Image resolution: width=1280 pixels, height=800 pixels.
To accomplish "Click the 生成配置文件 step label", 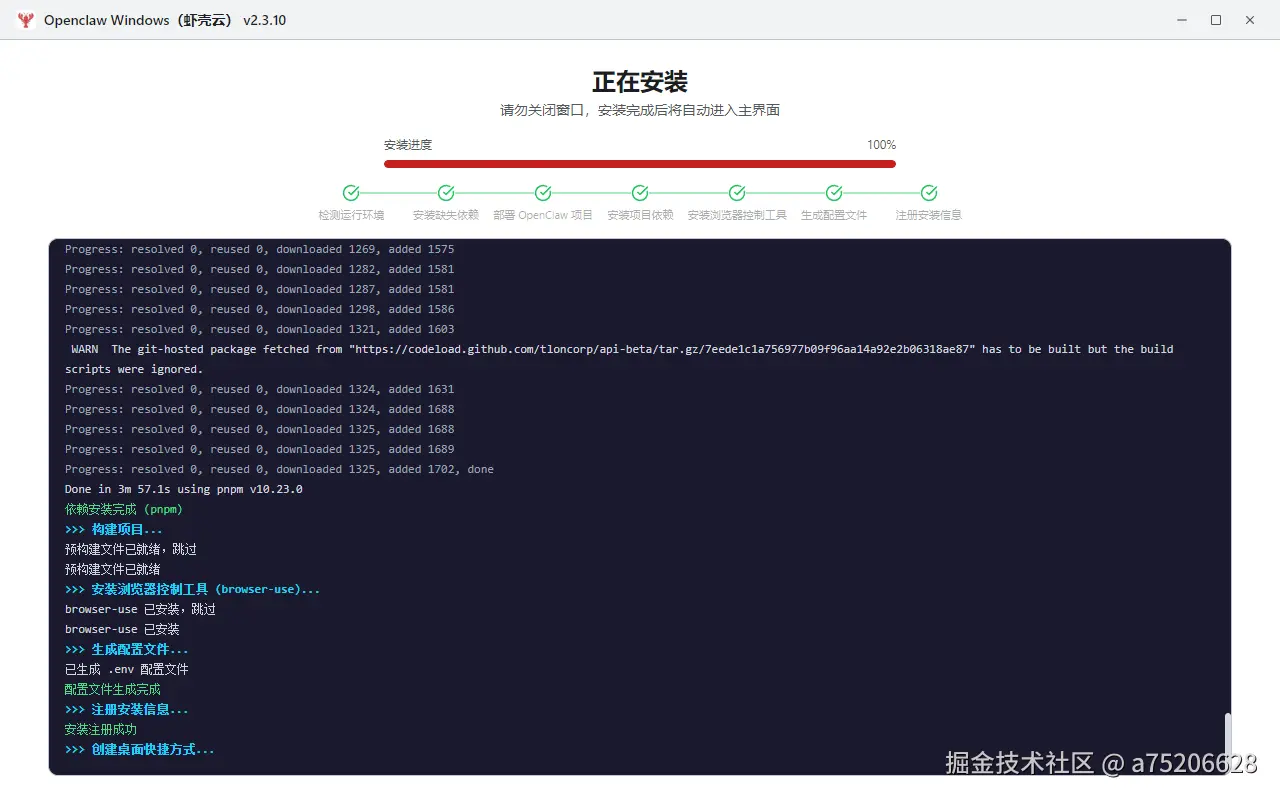I will [x=834, y=215].
